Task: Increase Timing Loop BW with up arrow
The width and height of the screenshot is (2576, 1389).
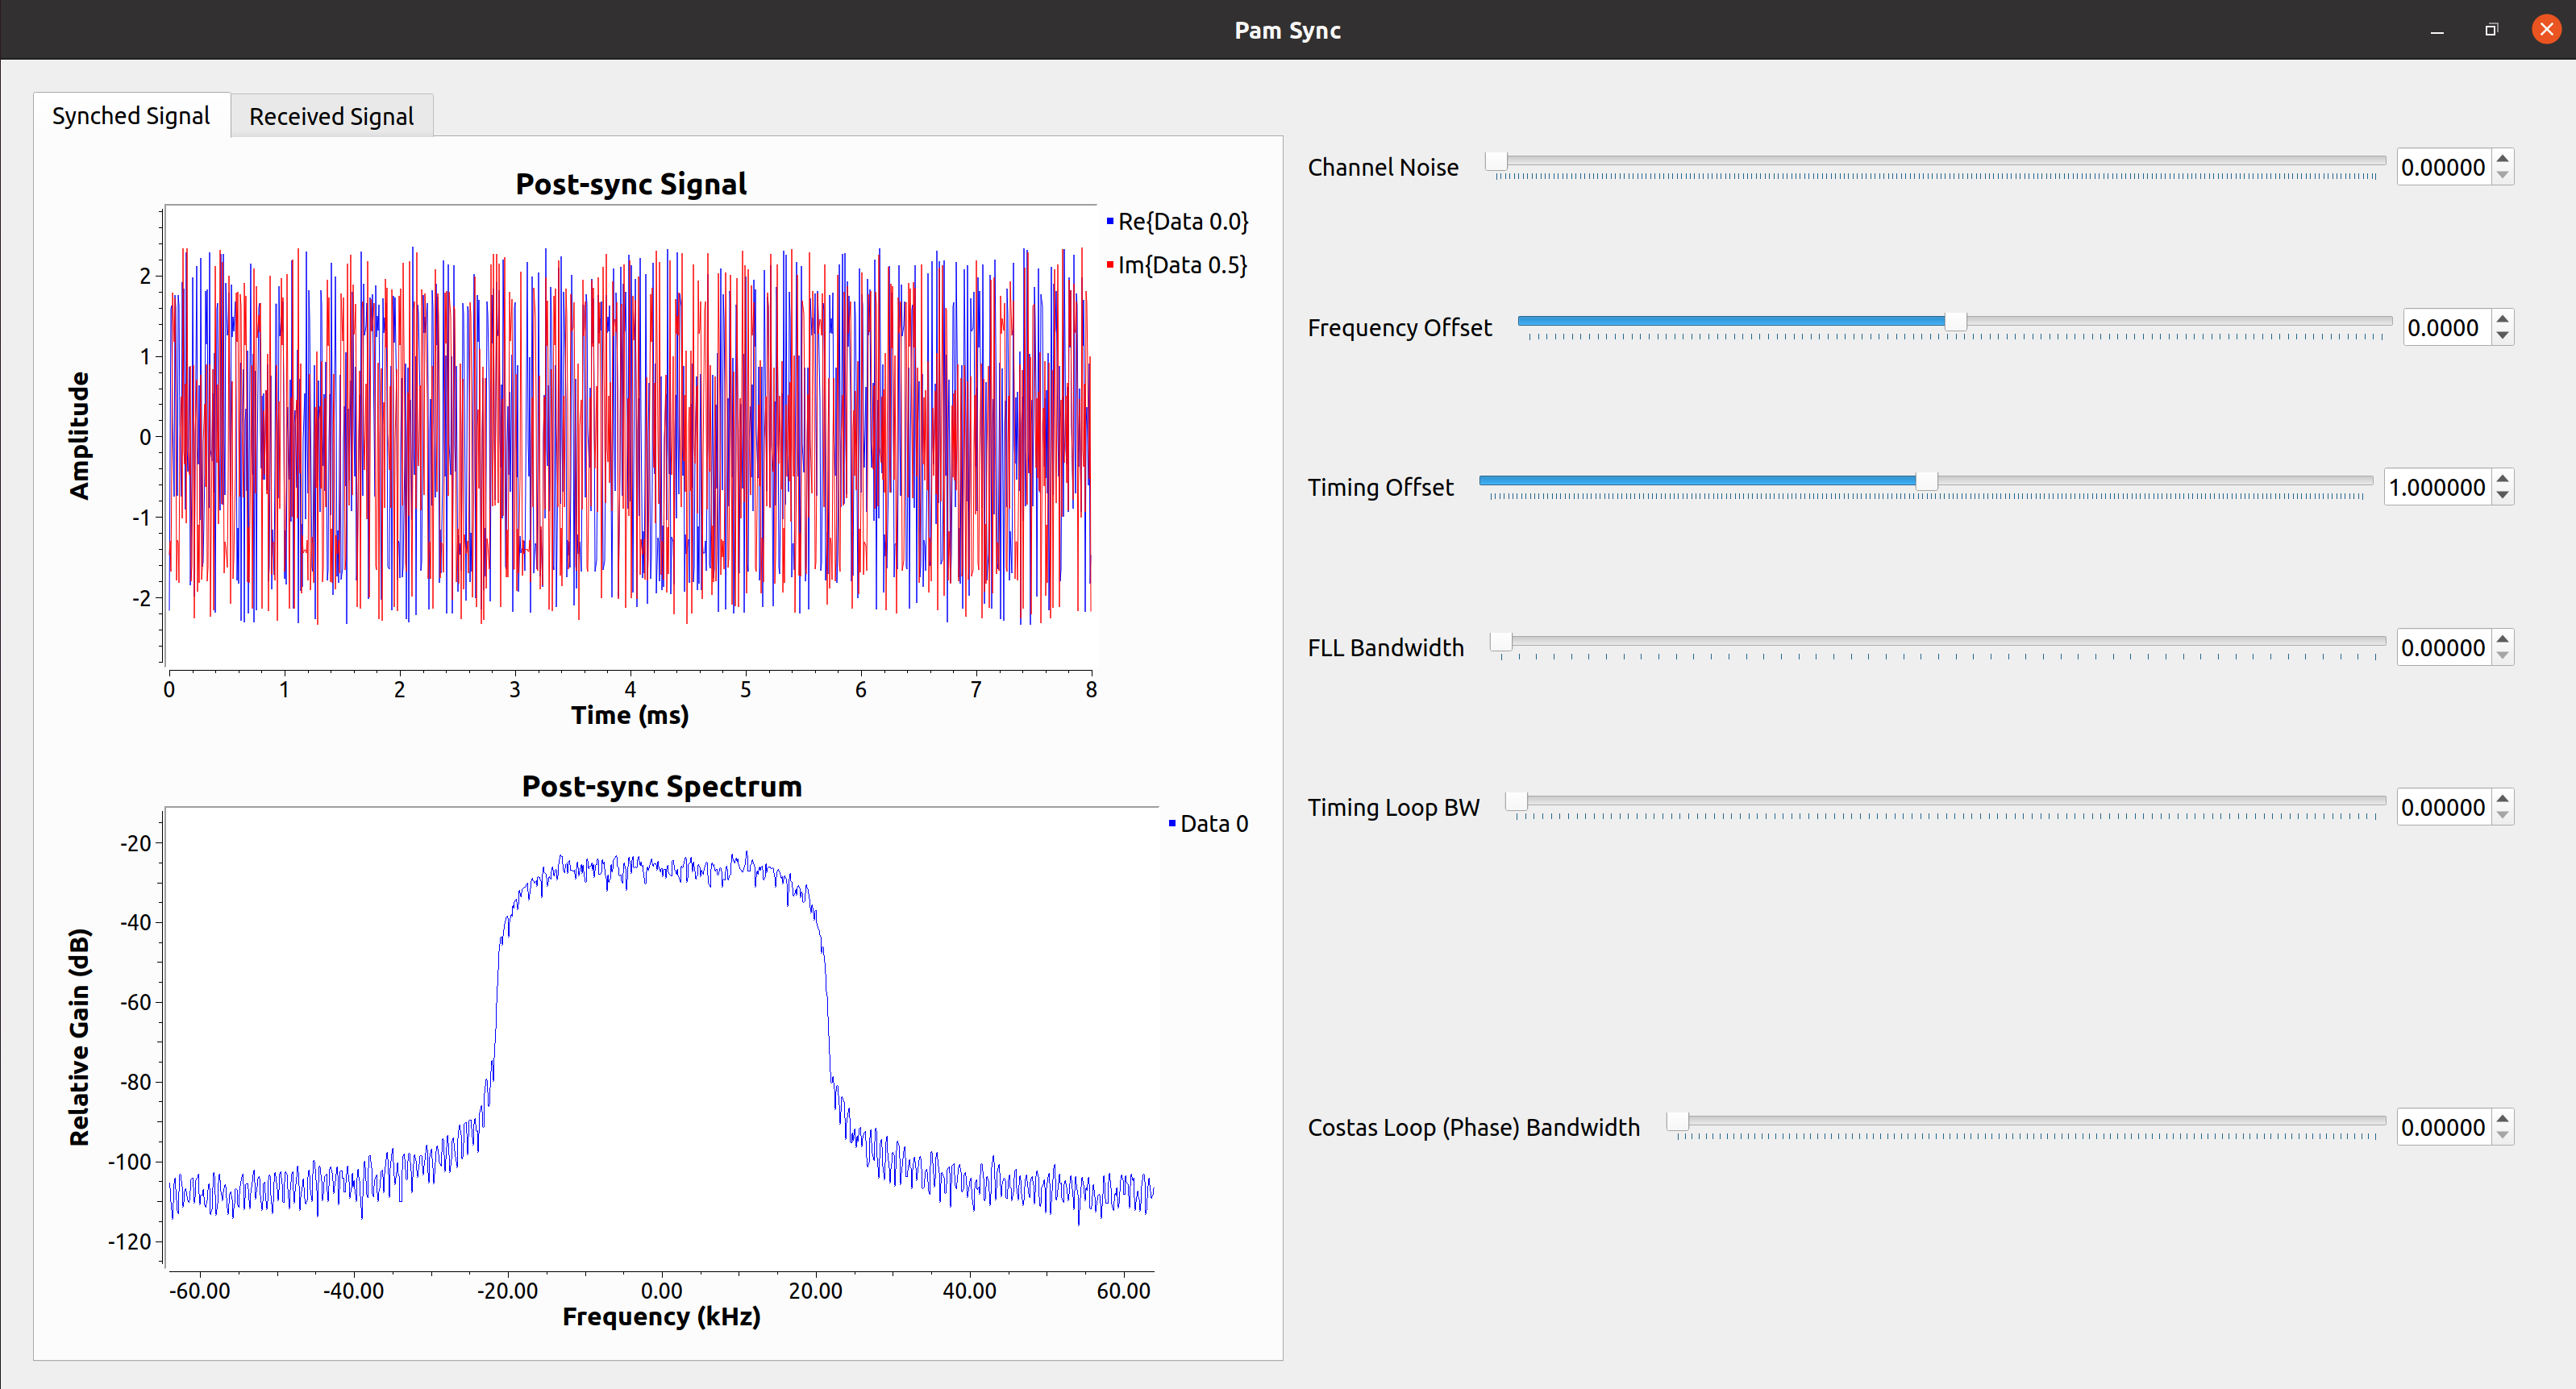Action: coord(2502,798)
